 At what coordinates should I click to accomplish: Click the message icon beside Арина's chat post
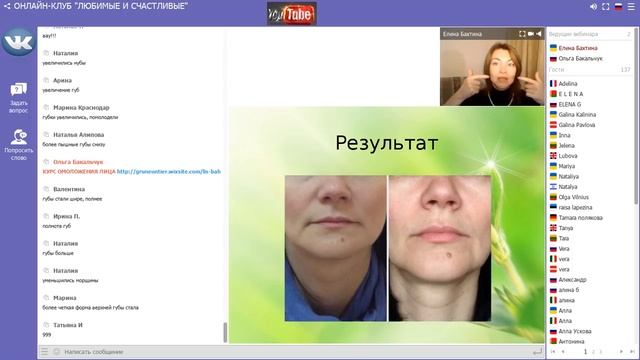coord(46,80)
